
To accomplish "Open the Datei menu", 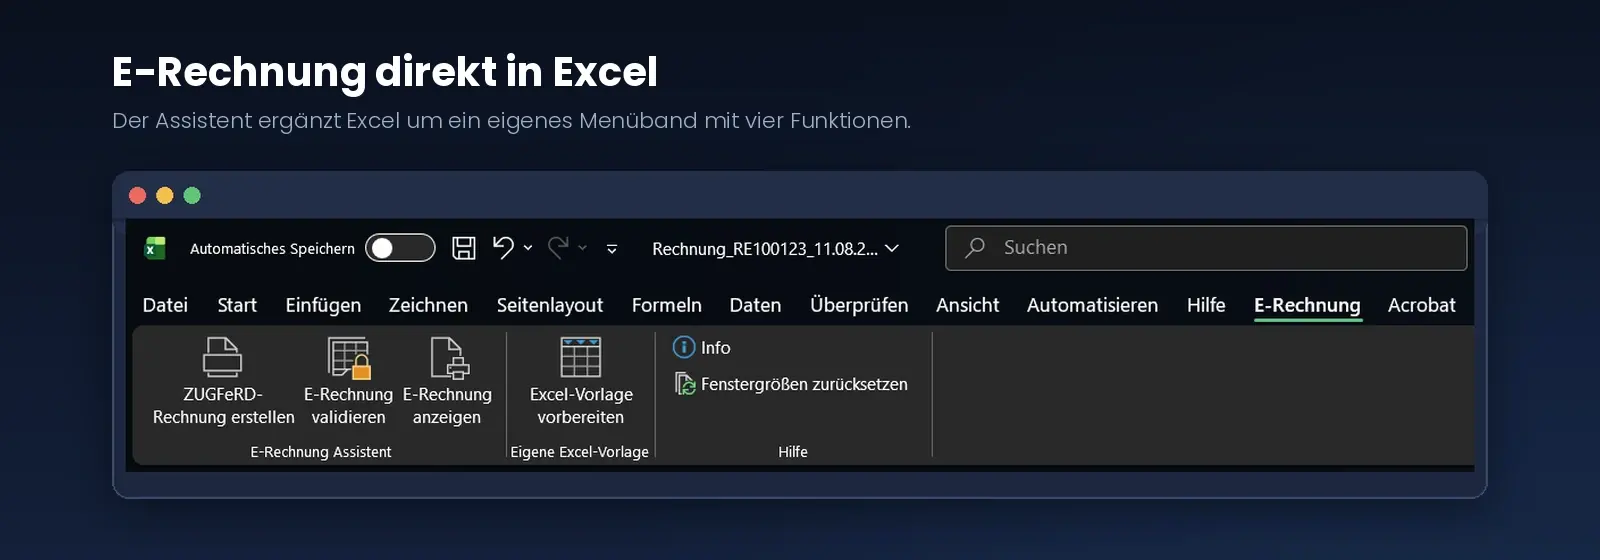I will tap(165, 305).
